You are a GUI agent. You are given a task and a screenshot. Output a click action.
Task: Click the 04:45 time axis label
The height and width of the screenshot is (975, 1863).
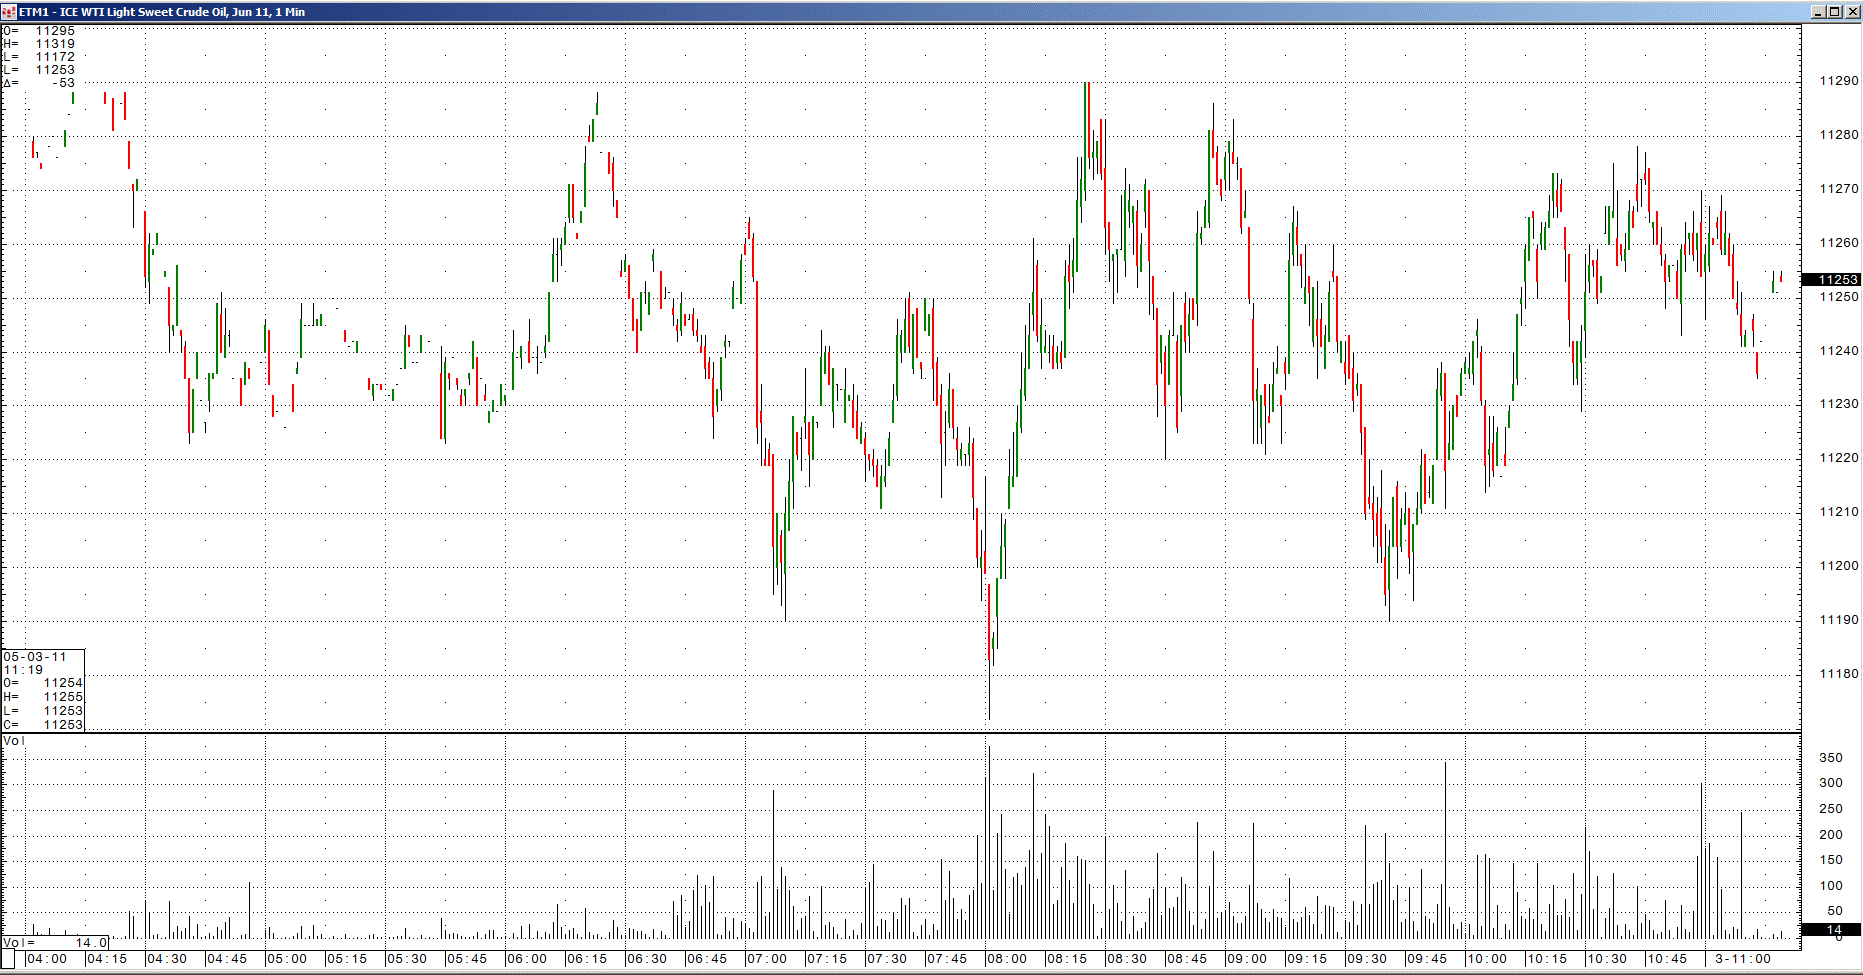pyautogui.click(x=227, y=959)
